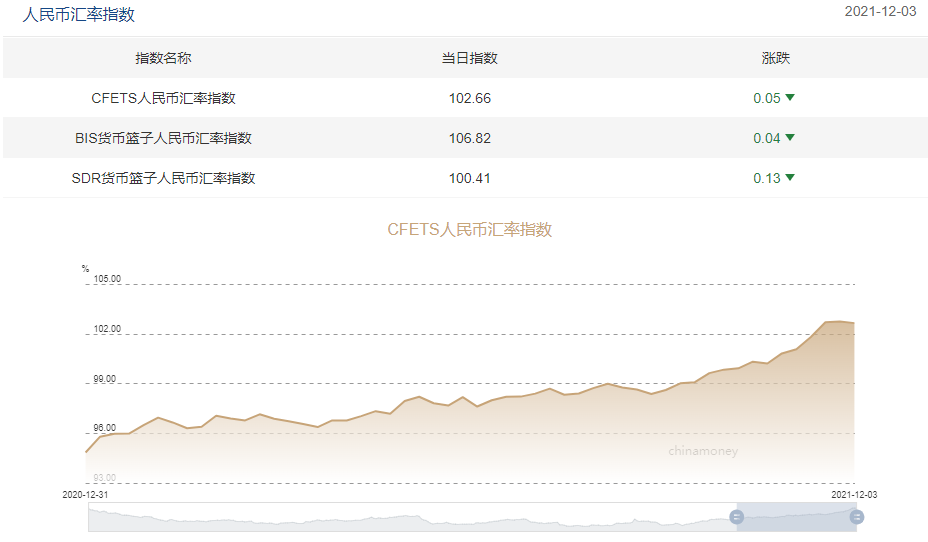
Task: Click the 指数名称 column header
Action: (163, 58)
